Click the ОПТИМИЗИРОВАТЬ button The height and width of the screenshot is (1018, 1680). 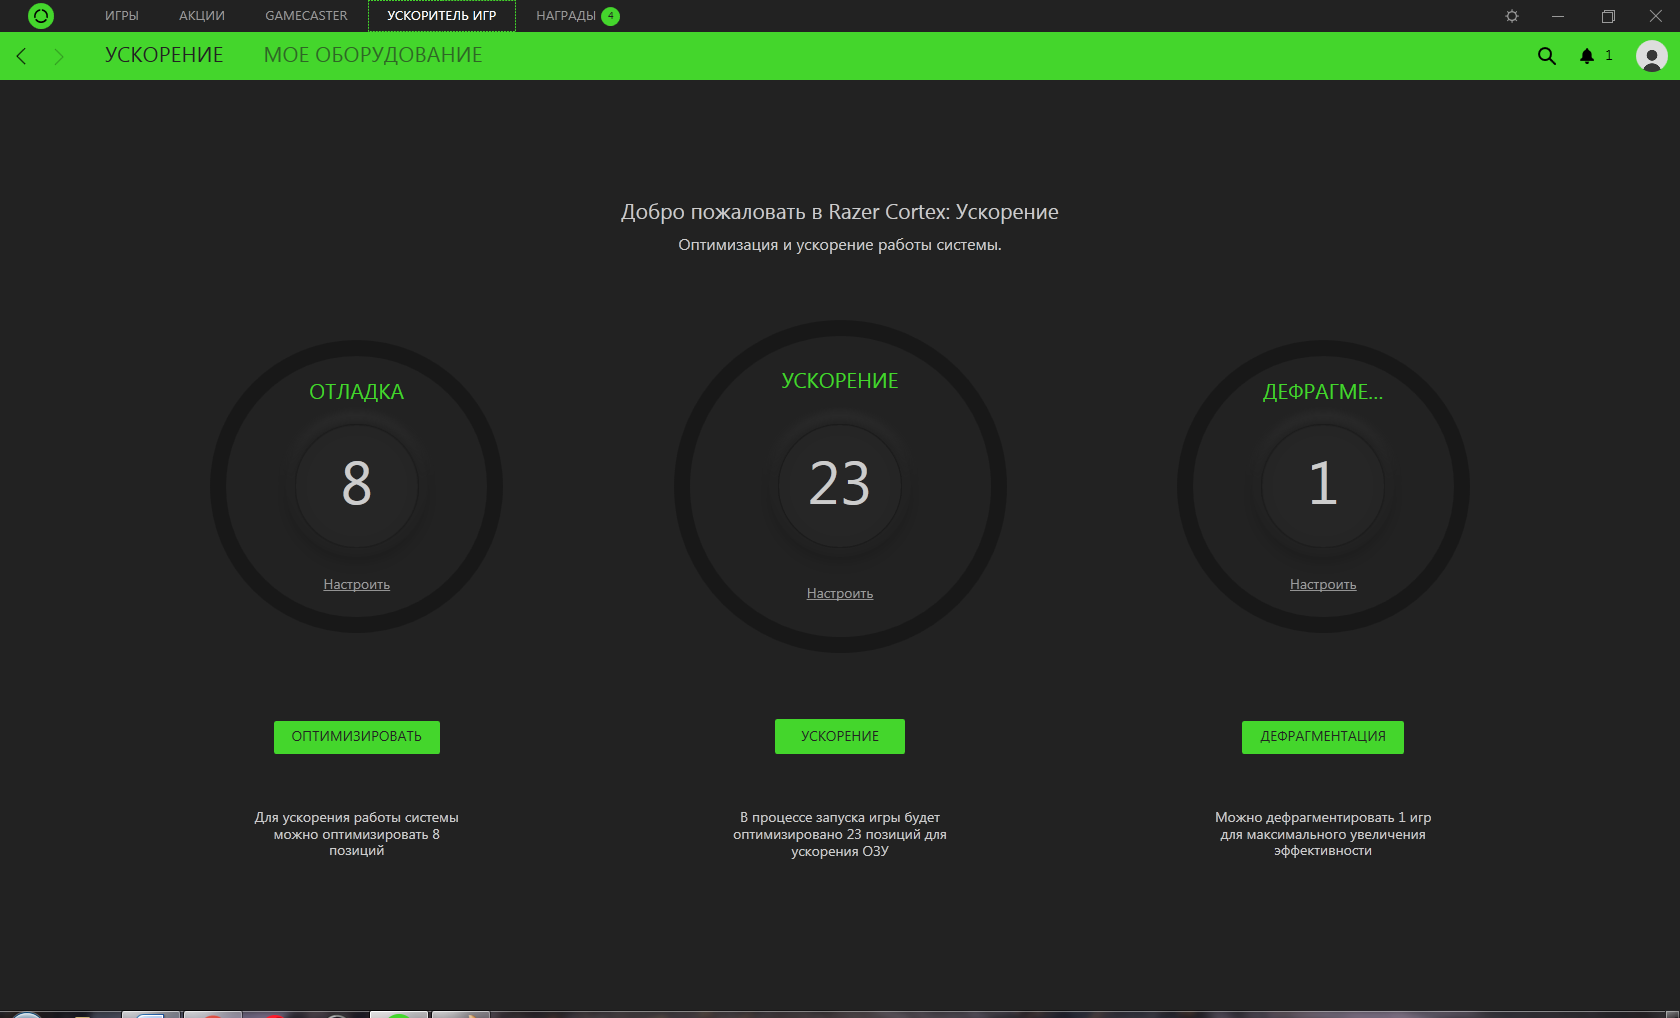[x=357, y=737]
